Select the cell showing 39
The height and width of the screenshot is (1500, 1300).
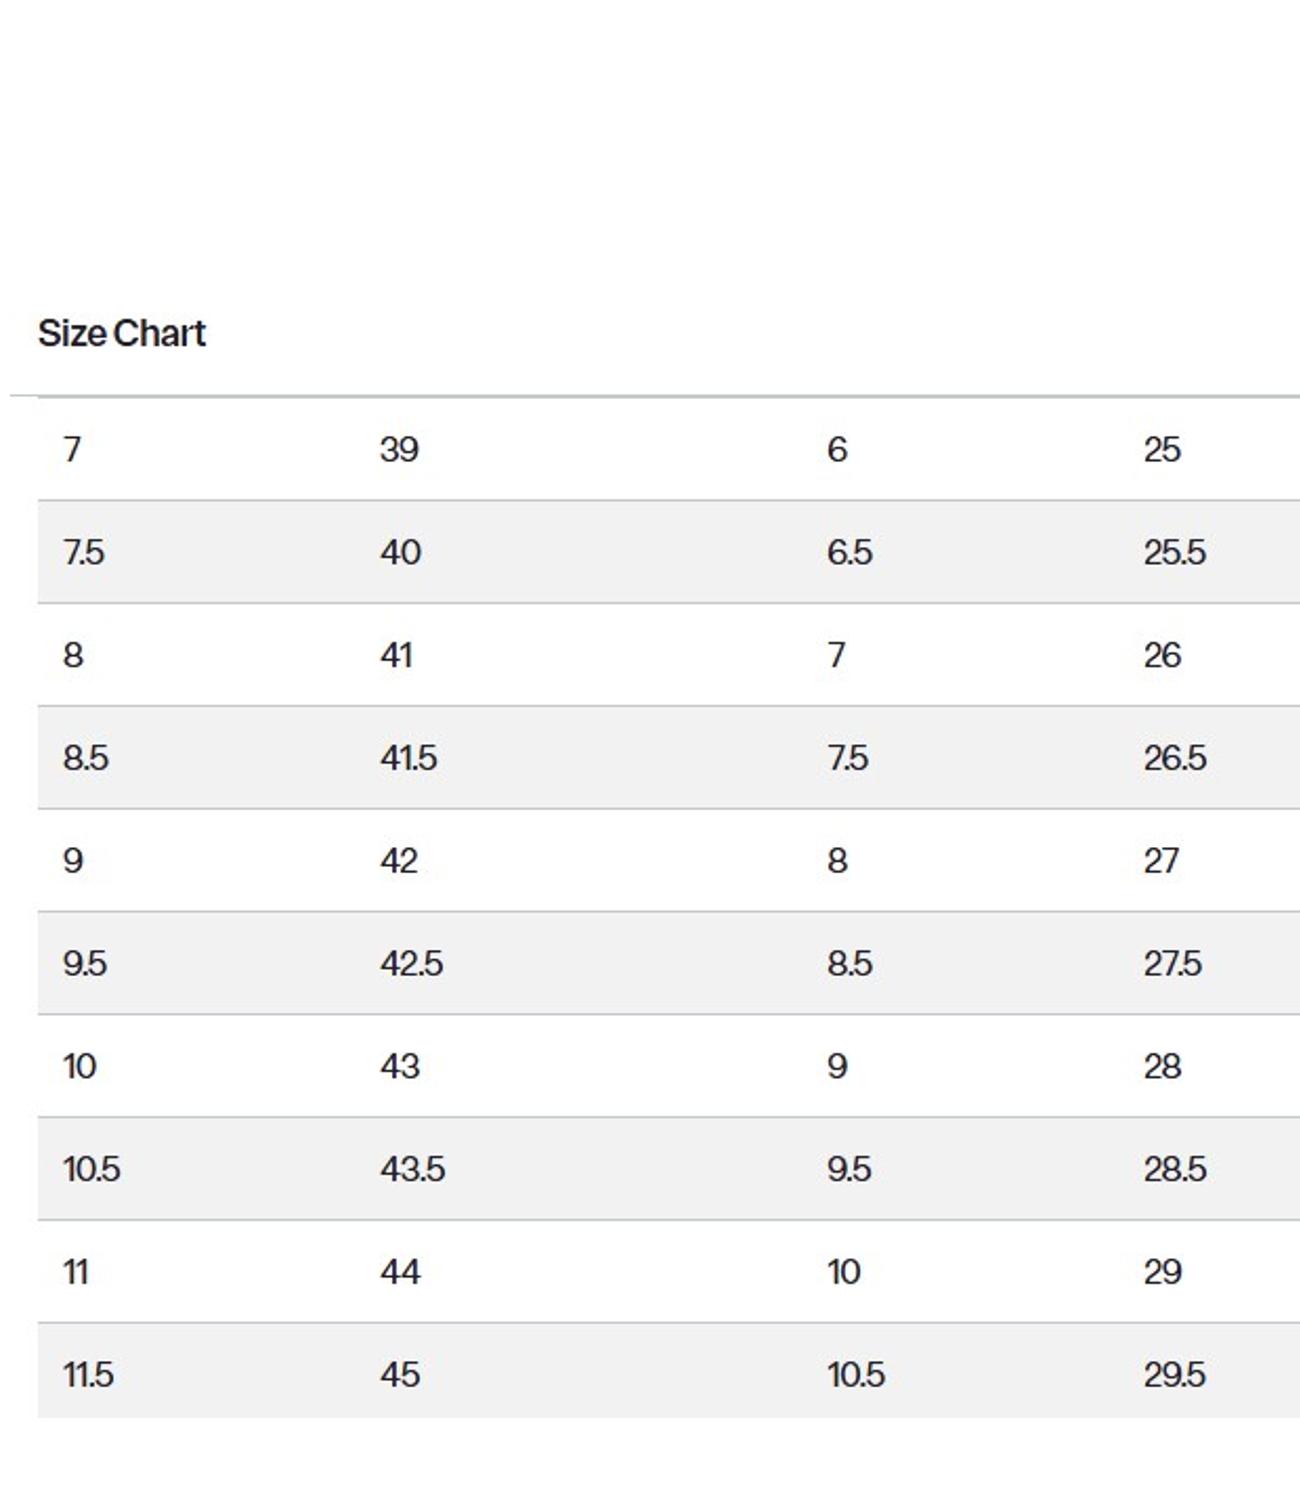[399, 450]
